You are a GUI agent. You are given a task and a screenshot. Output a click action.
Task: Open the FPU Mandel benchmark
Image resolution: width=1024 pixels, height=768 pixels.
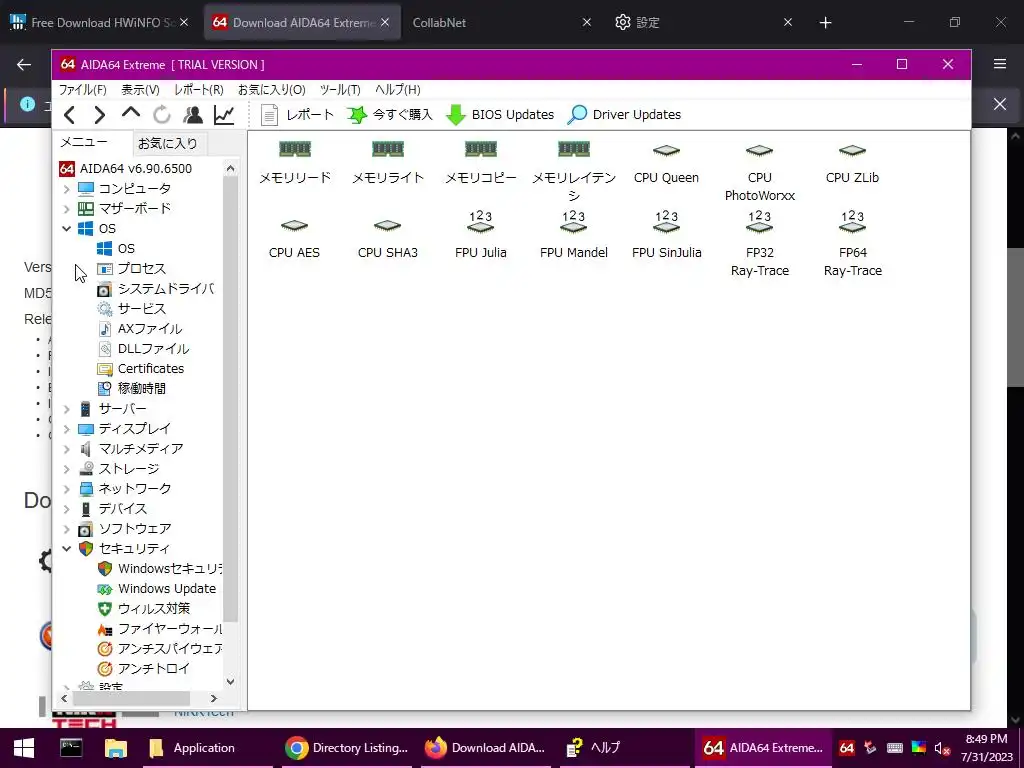(x=573, y=236)
